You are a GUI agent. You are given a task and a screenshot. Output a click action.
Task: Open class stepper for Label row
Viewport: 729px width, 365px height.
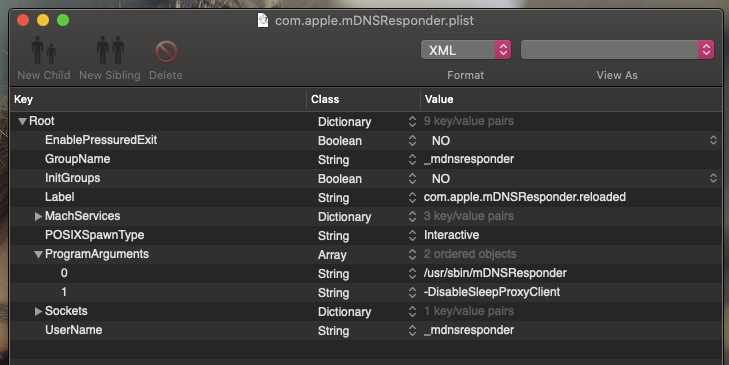pos(412,198)
